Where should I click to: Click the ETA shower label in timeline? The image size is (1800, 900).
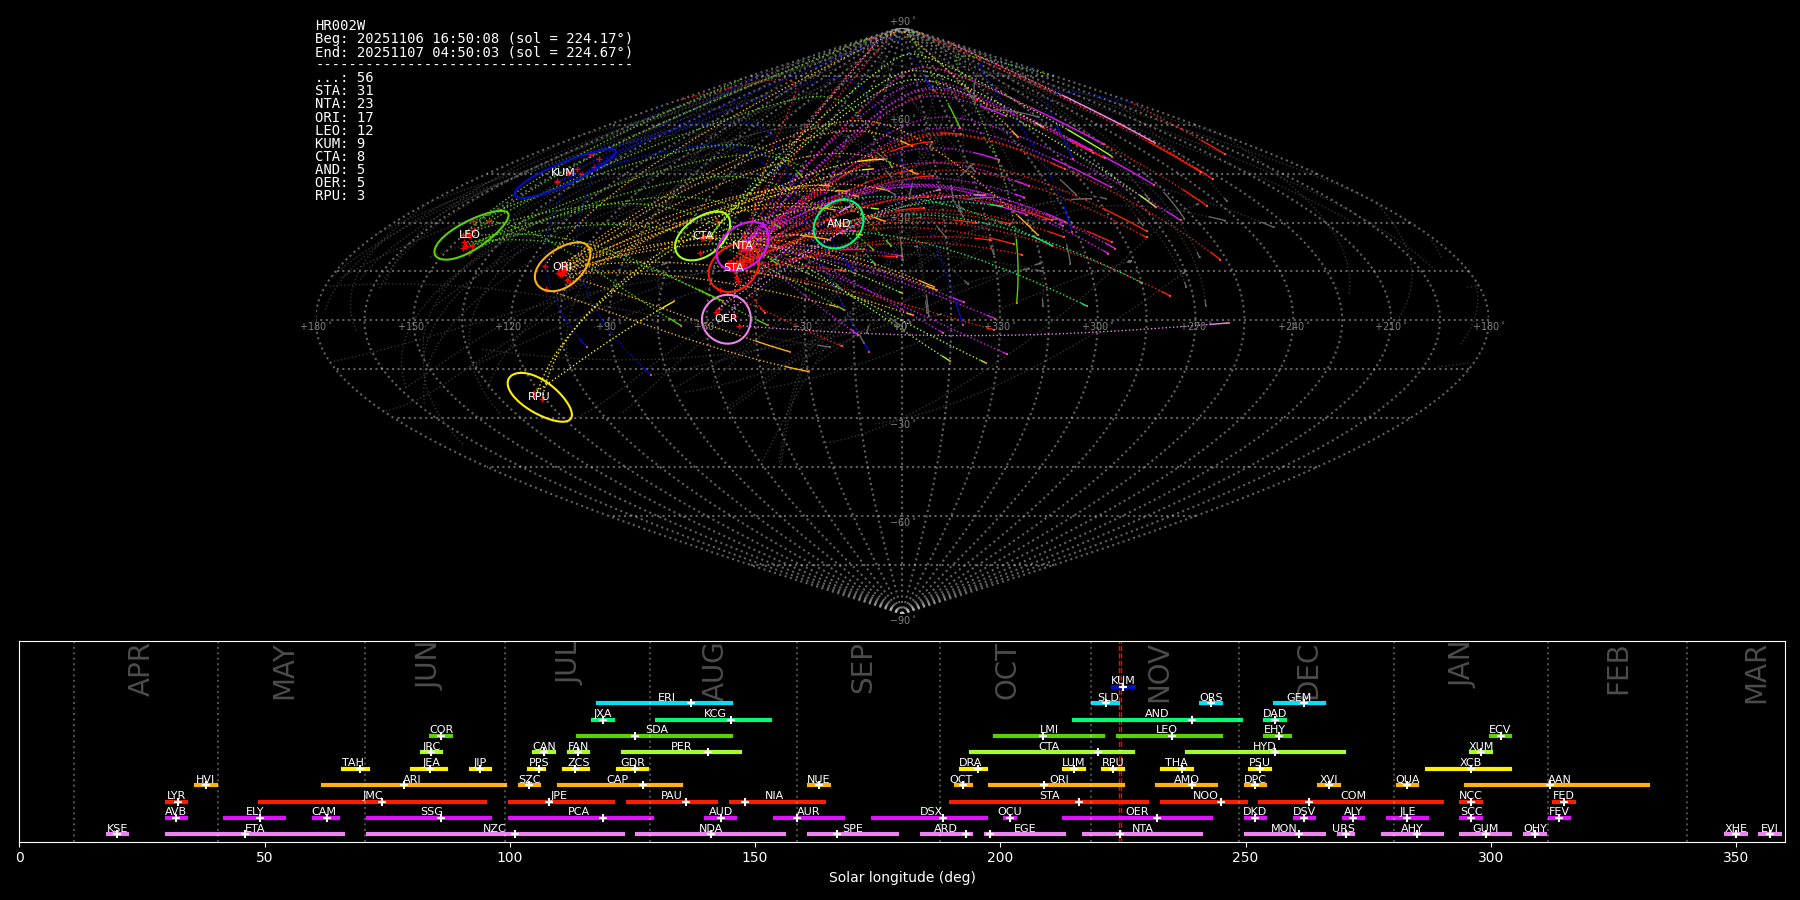pos(255,829)
